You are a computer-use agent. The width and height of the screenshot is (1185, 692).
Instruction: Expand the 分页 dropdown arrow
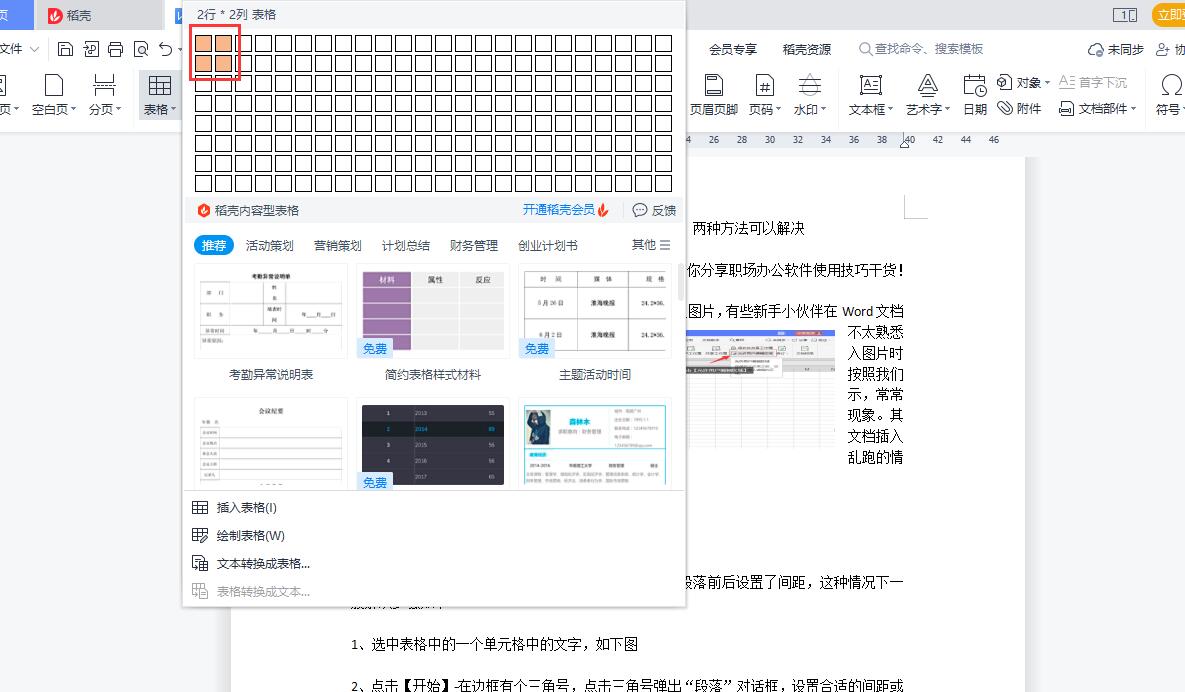pos(119,110)
